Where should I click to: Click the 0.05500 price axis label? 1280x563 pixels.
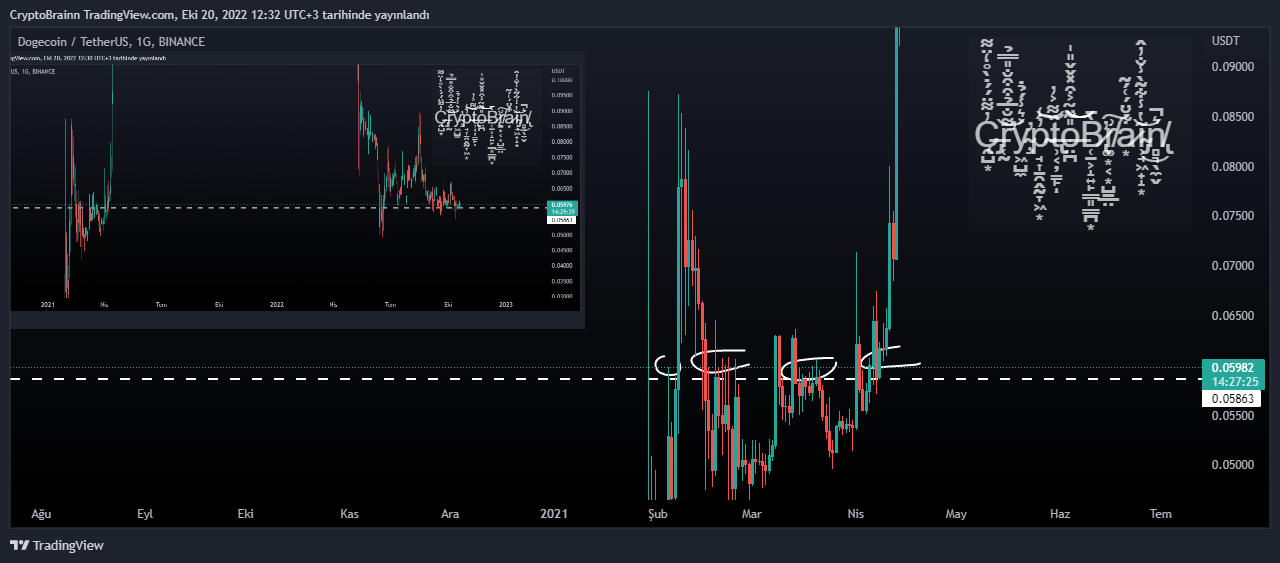tap(1231, 415)
